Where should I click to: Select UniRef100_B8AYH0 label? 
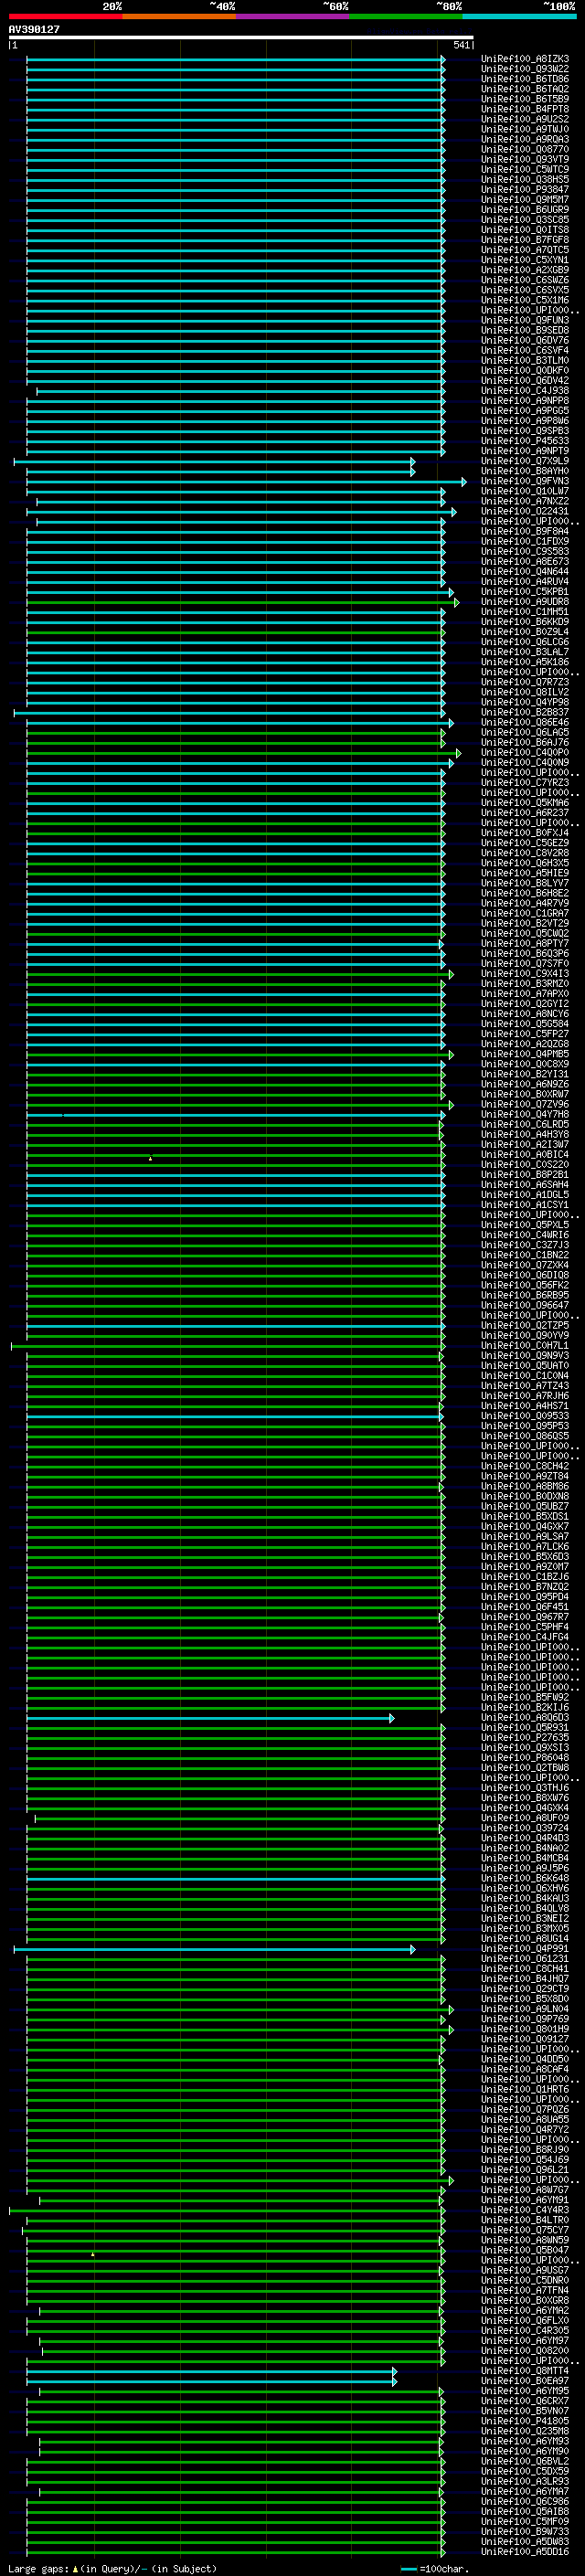[x=525, y=471]
